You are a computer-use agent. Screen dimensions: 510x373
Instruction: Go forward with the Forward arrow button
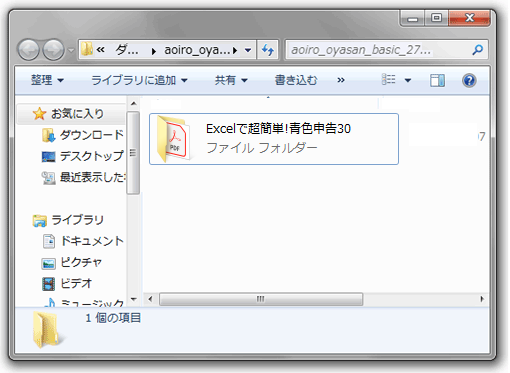pyautogui.click(x=54, y=50)
